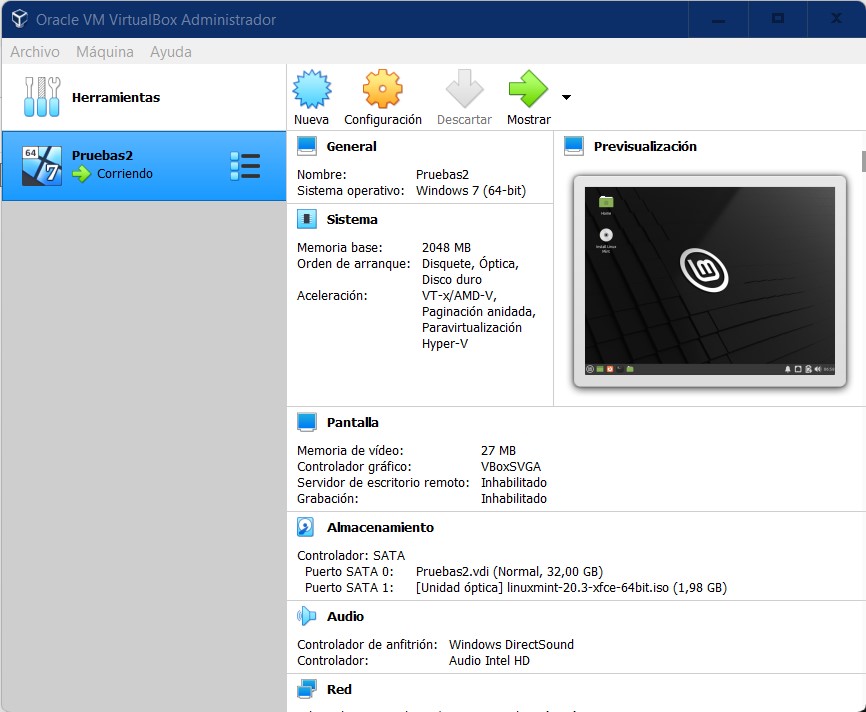Click the Previsualización section header
Screen dimensions: 866x712
tap(645, 146)
